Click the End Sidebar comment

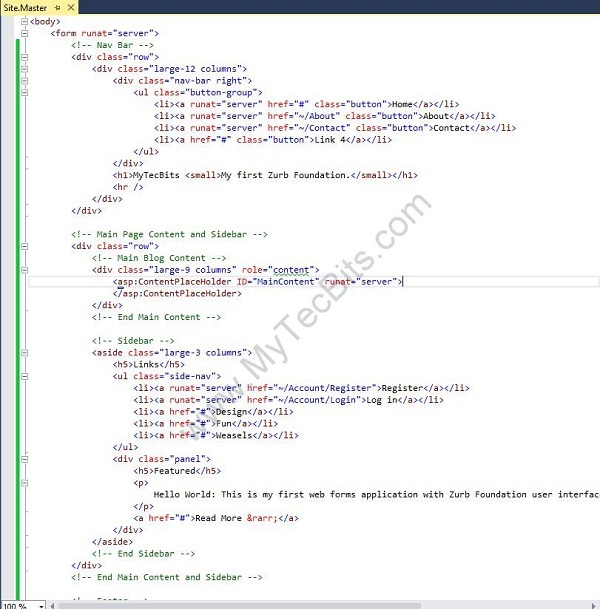(143, 554)
